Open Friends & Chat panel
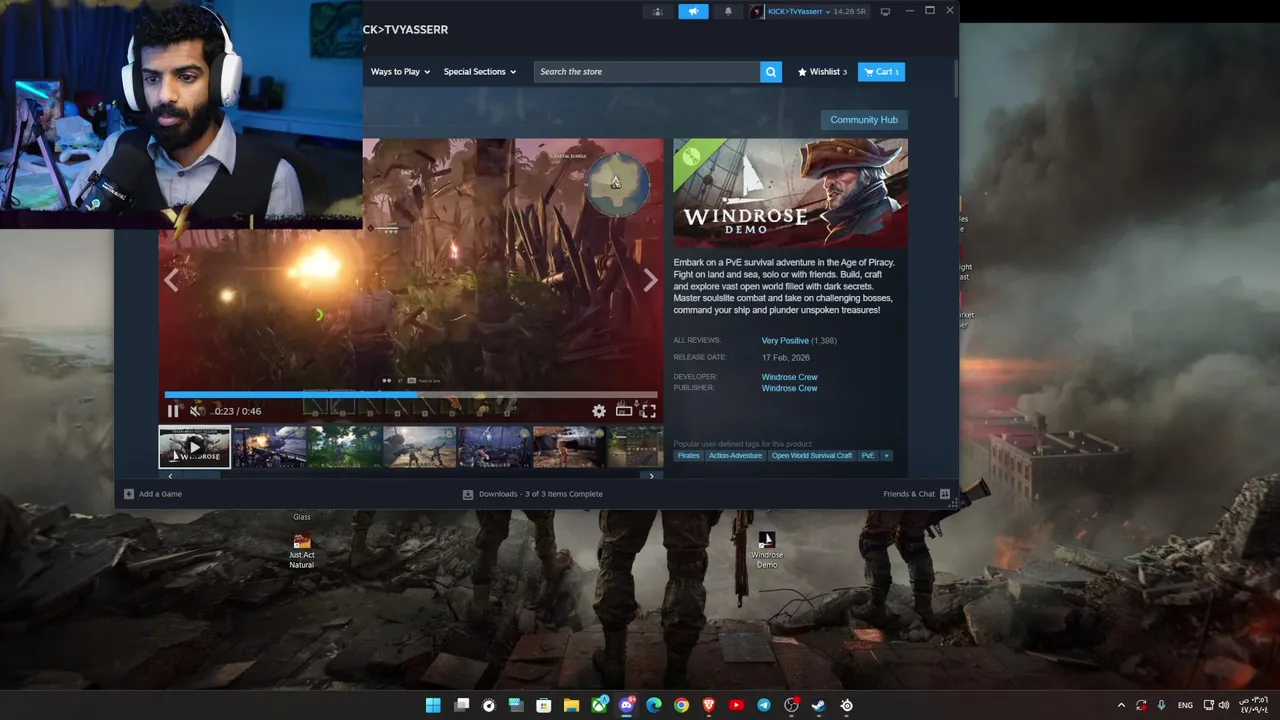1280x720 pixels. [x=917, y=494]
